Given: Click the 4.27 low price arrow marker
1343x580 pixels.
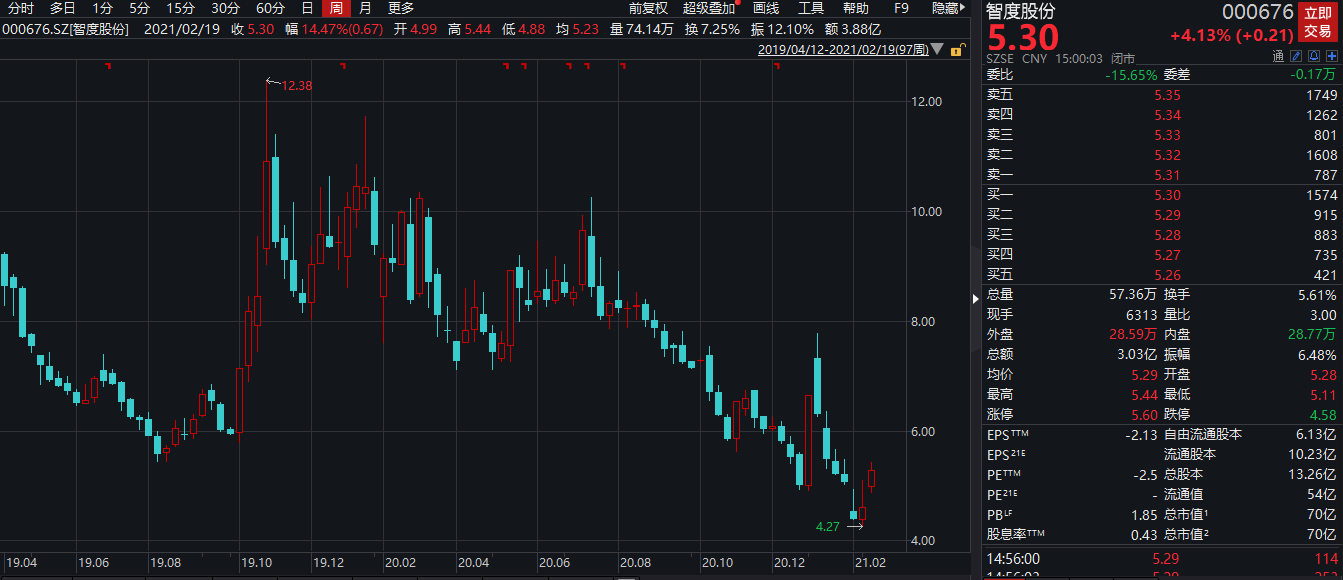Looking at the screenshot, I should (854, 525).
